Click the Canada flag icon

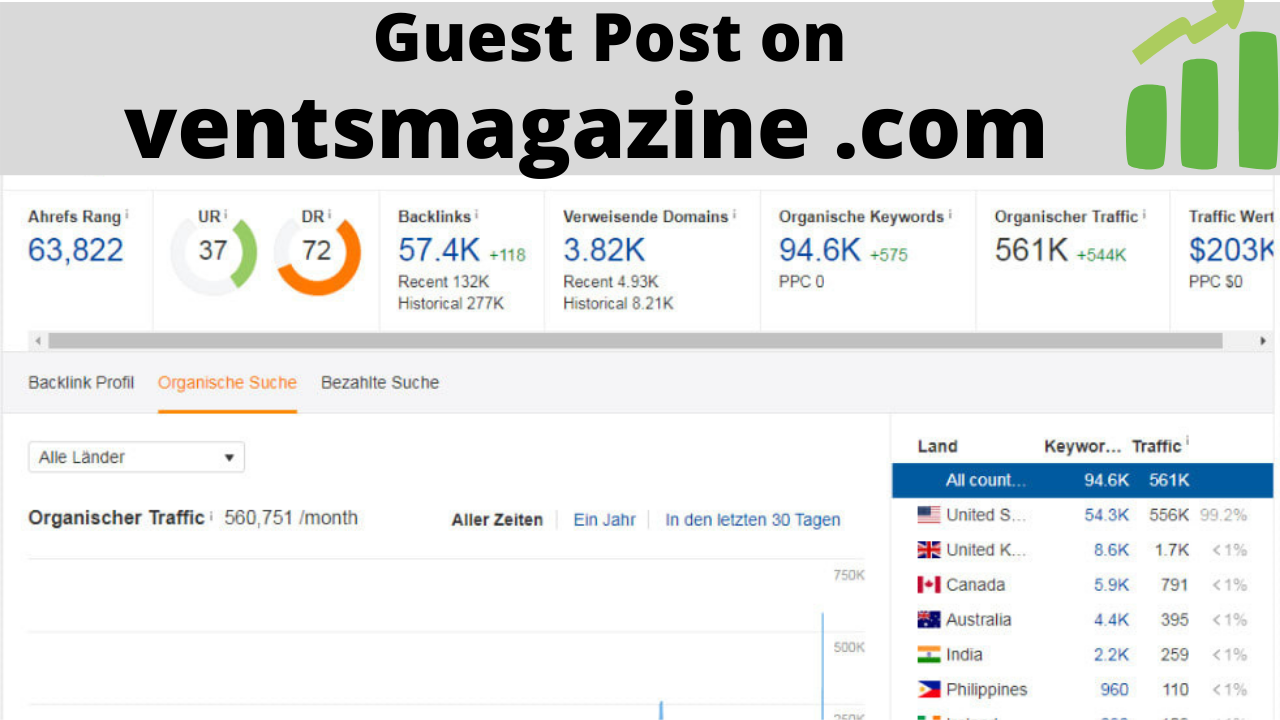point(930,584)
